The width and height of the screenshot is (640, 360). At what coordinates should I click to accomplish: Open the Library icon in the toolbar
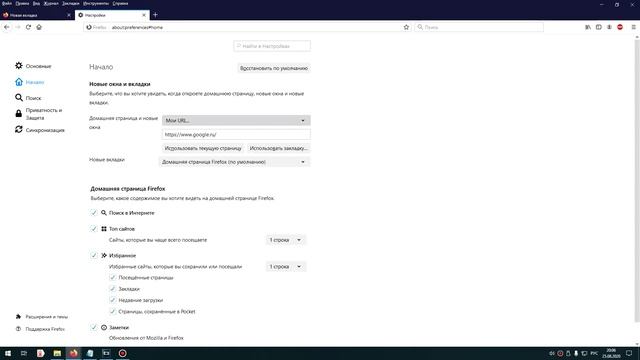click(588, 27)
